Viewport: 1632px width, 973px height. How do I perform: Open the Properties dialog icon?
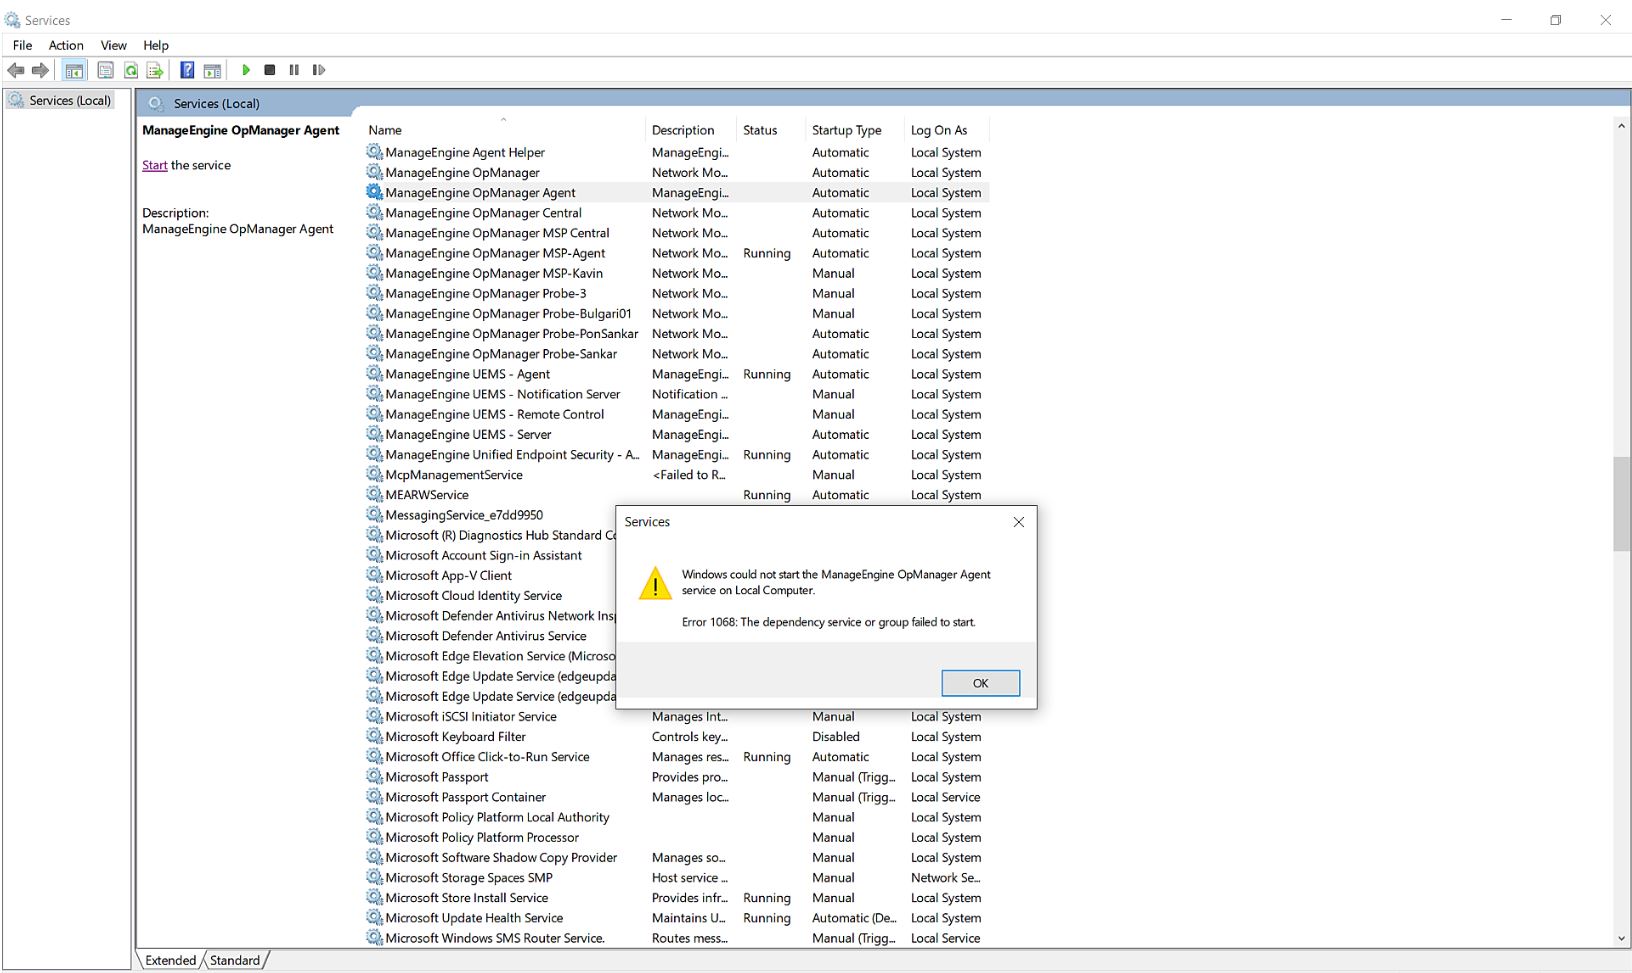[x=105, y=70]
